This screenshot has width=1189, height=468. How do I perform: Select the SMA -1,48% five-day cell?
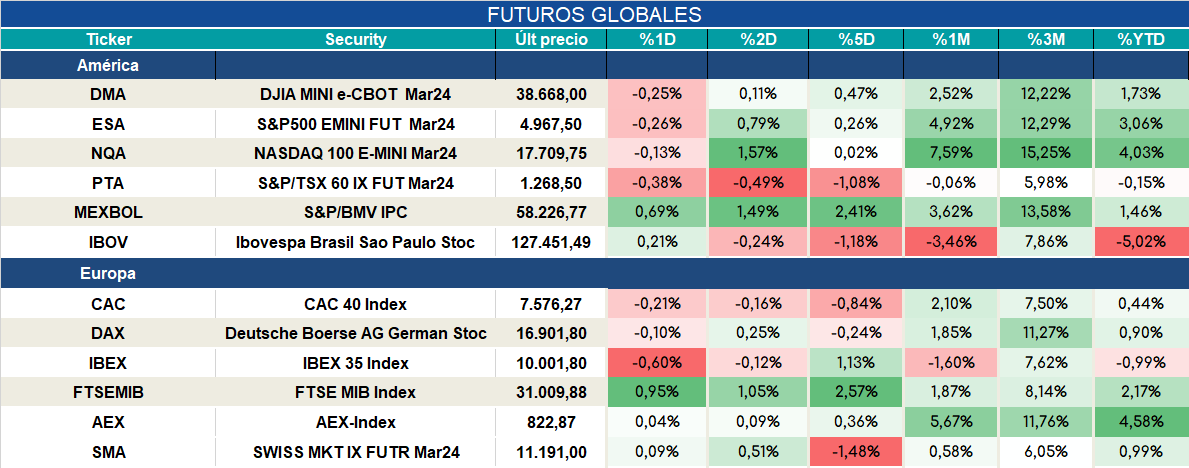pos(855,452)
